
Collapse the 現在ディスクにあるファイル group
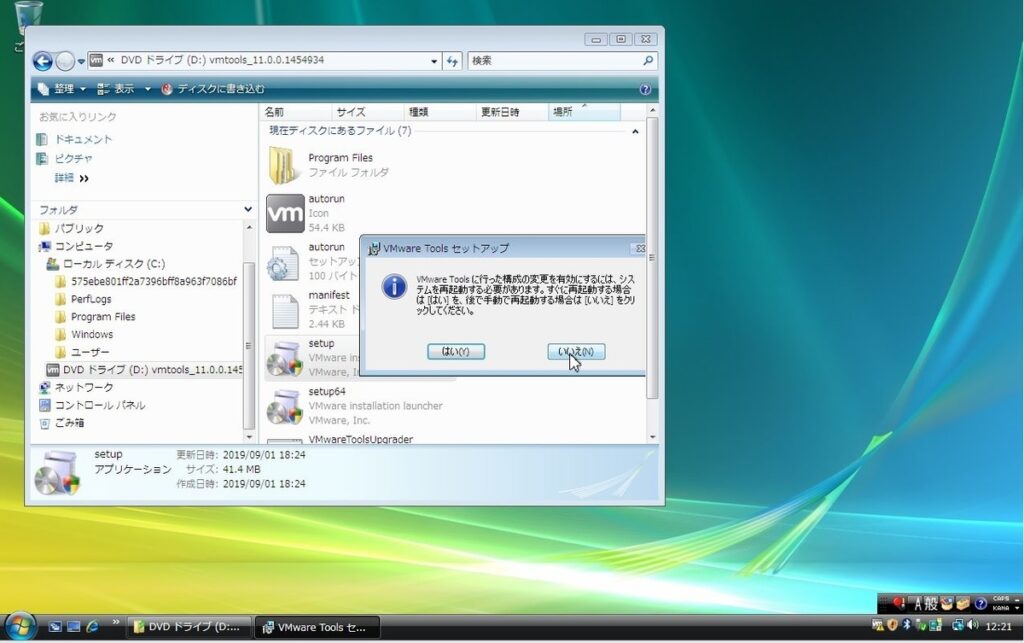[x=635, y=131]
